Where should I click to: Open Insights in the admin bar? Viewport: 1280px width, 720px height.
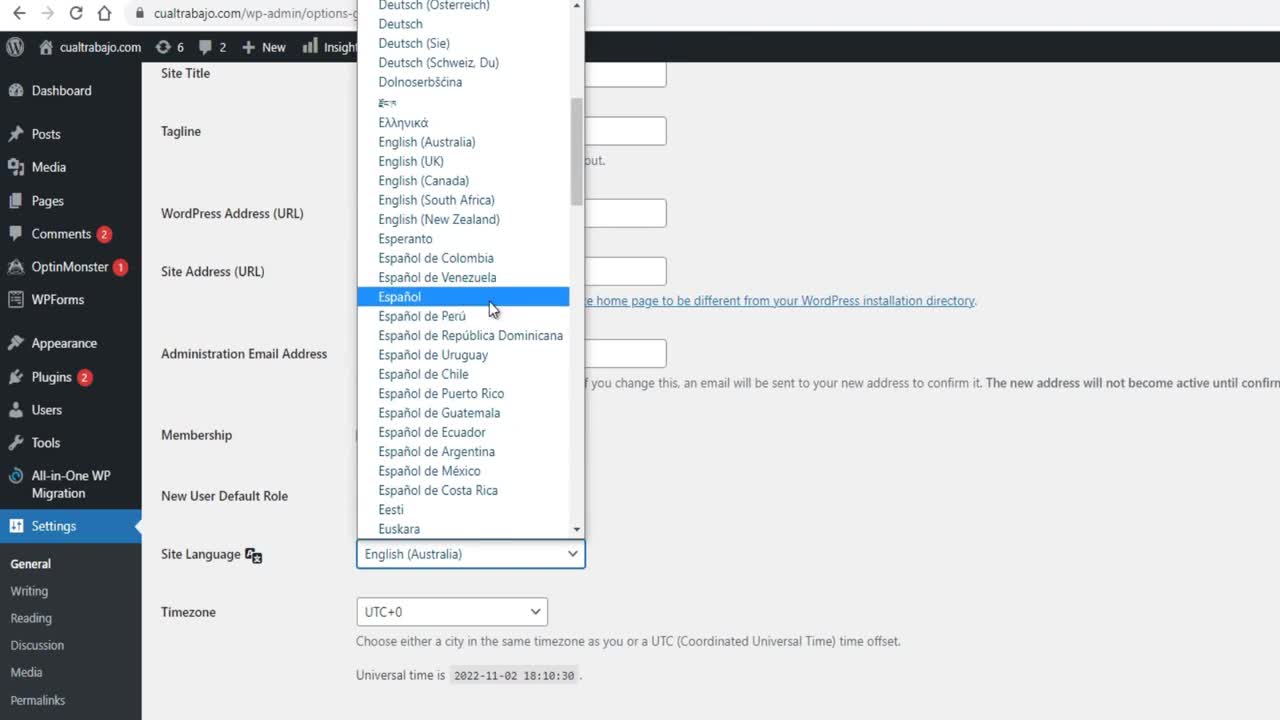[329, 47]
